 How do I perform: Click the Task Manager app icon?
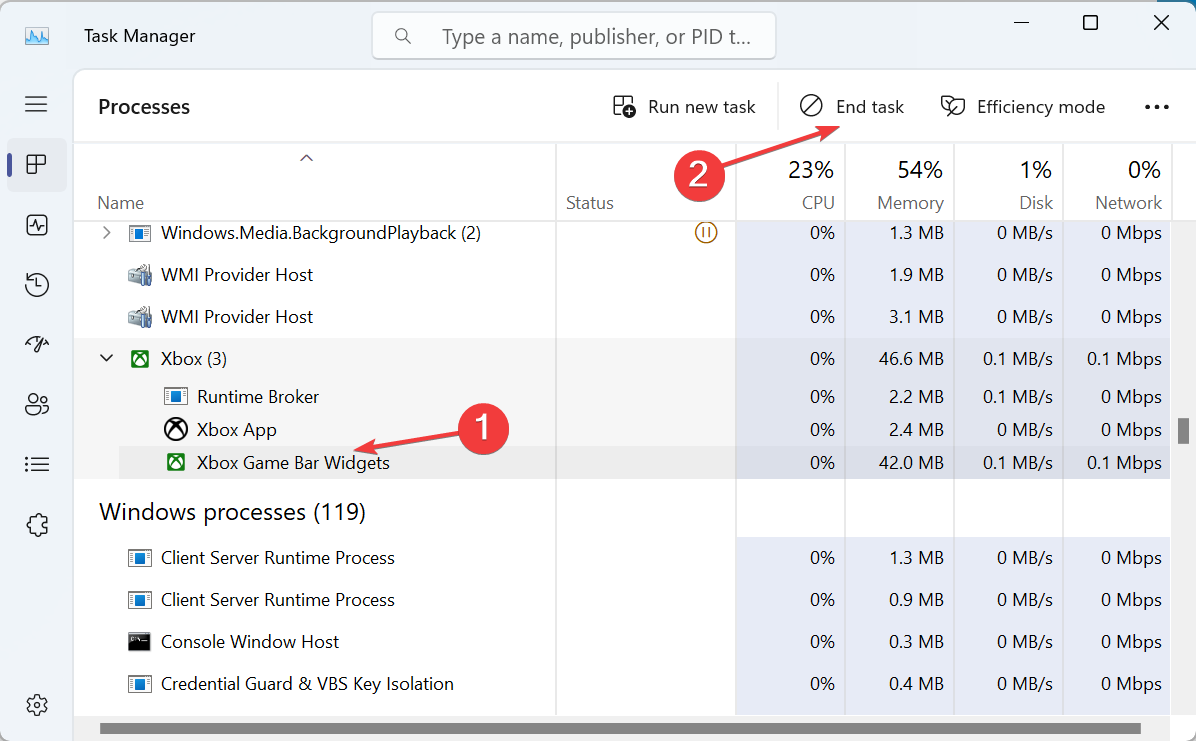click(x=37, y=36)
